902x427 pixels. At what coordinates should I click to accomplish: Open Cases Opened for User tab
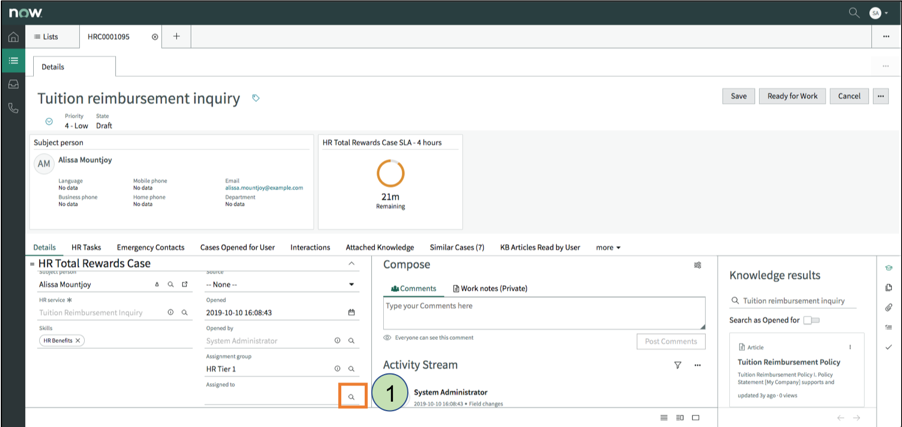tap(238, 247)
